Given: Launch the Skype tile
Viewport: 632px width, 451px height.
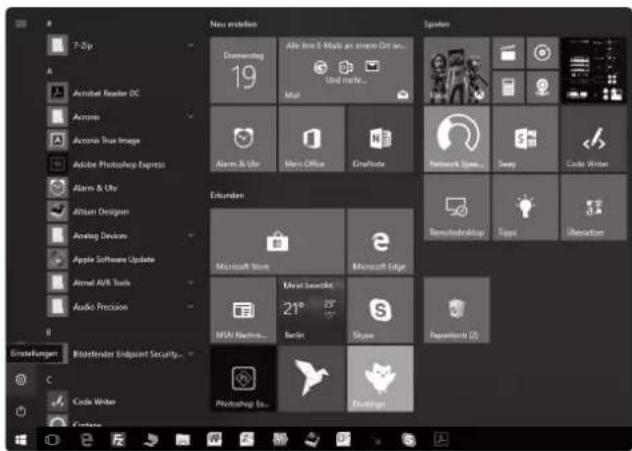Looking at the screenshot, I should (380, 310).
